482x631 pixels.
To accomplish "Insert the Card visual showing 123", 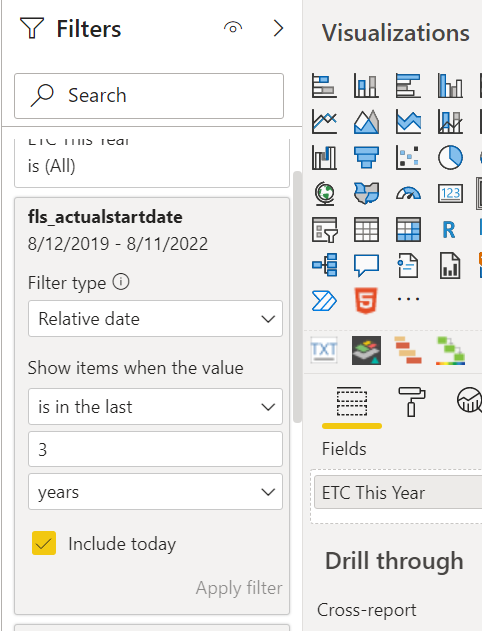I will [x=450, y=194].
